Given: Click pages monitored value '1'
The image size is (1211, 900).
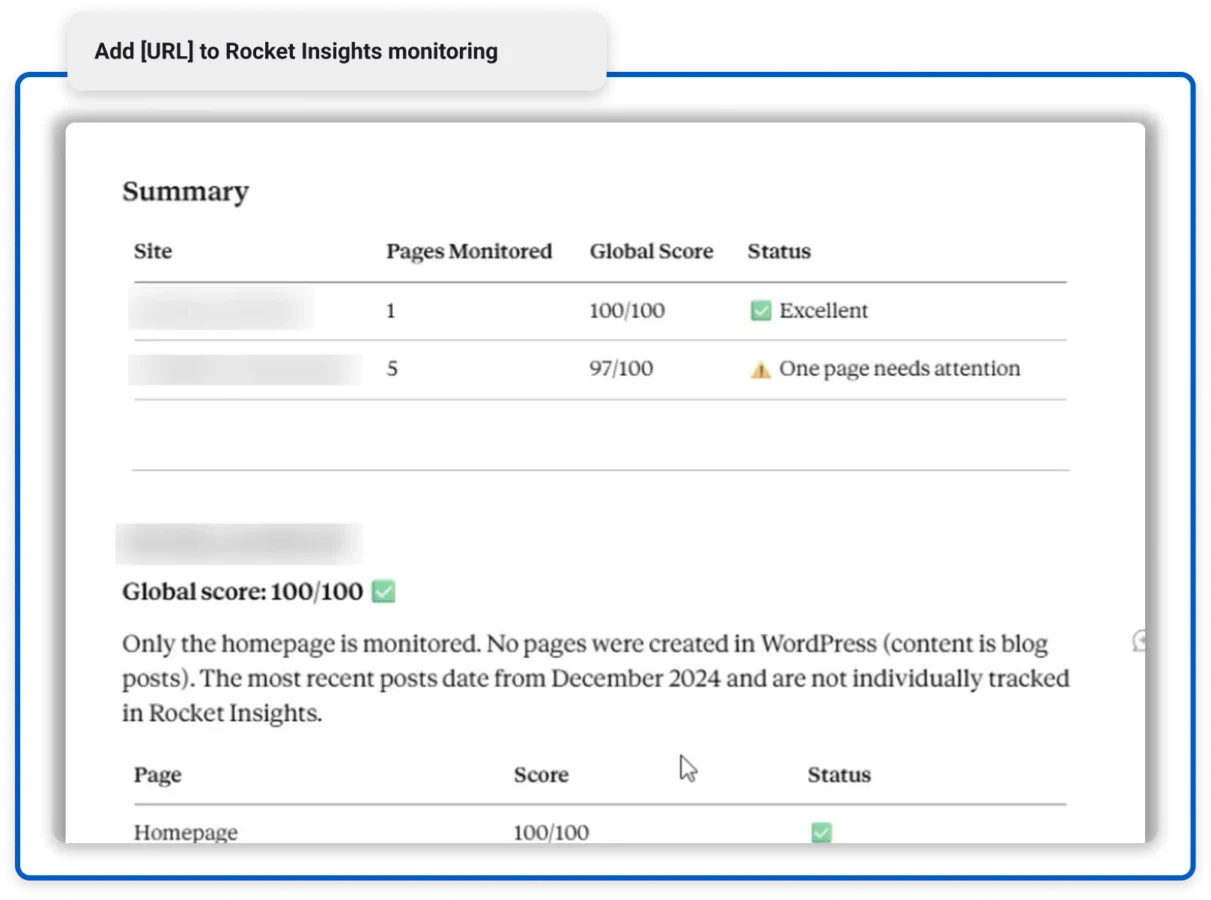Looking at the screenshot, I should pyautogui.click(x=391, y=311).
